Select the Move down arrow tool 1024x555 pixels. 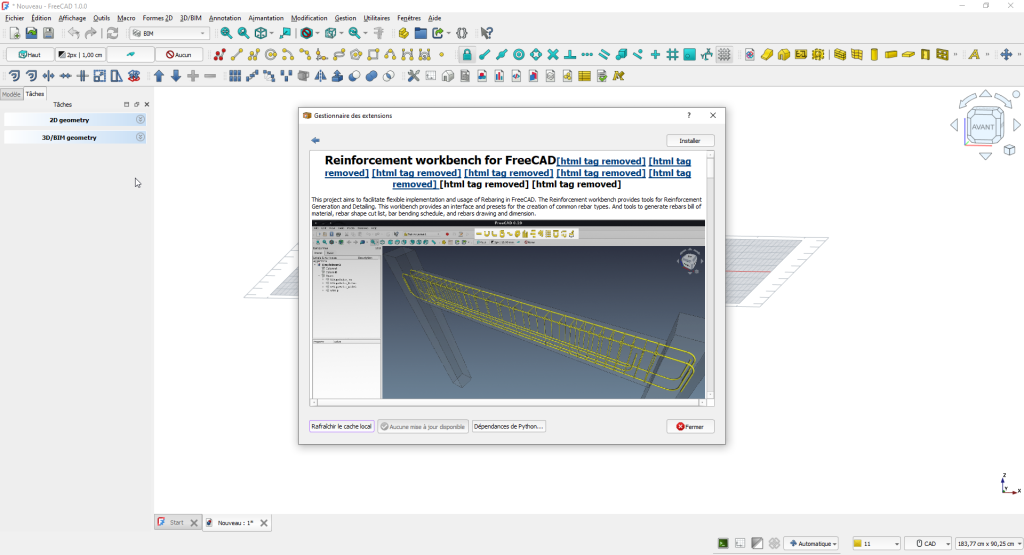click(x=176, y=76)
